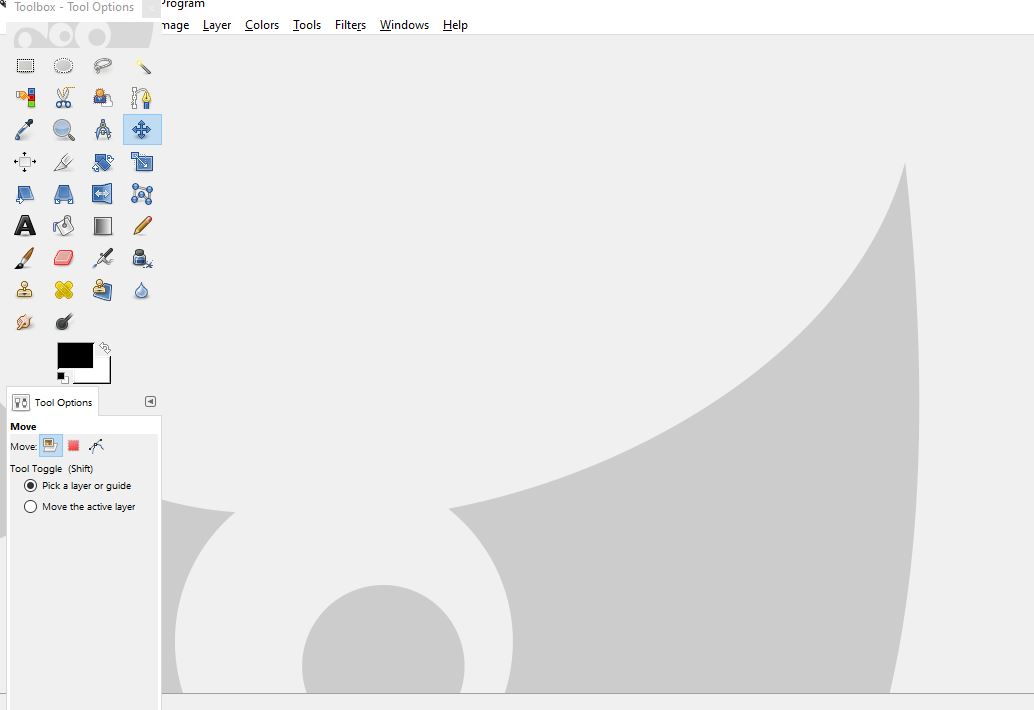Open the Help menu
Viewport: 1034px width, 710px height.
coord(455,25)
